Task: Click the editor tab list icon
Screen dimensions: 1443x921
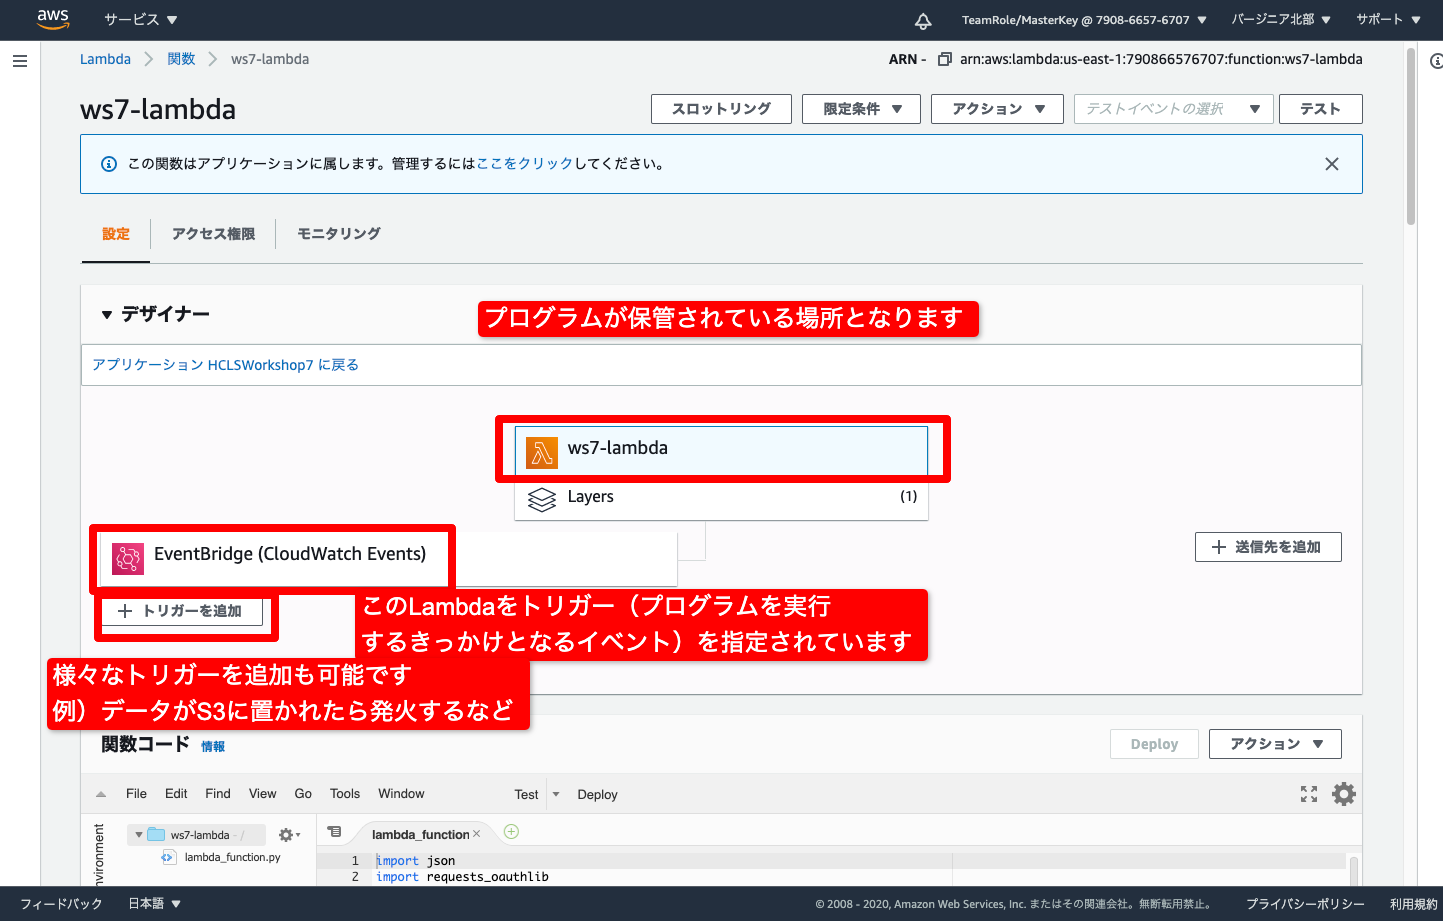Action: pyautogui.click(x=334, y=832)
